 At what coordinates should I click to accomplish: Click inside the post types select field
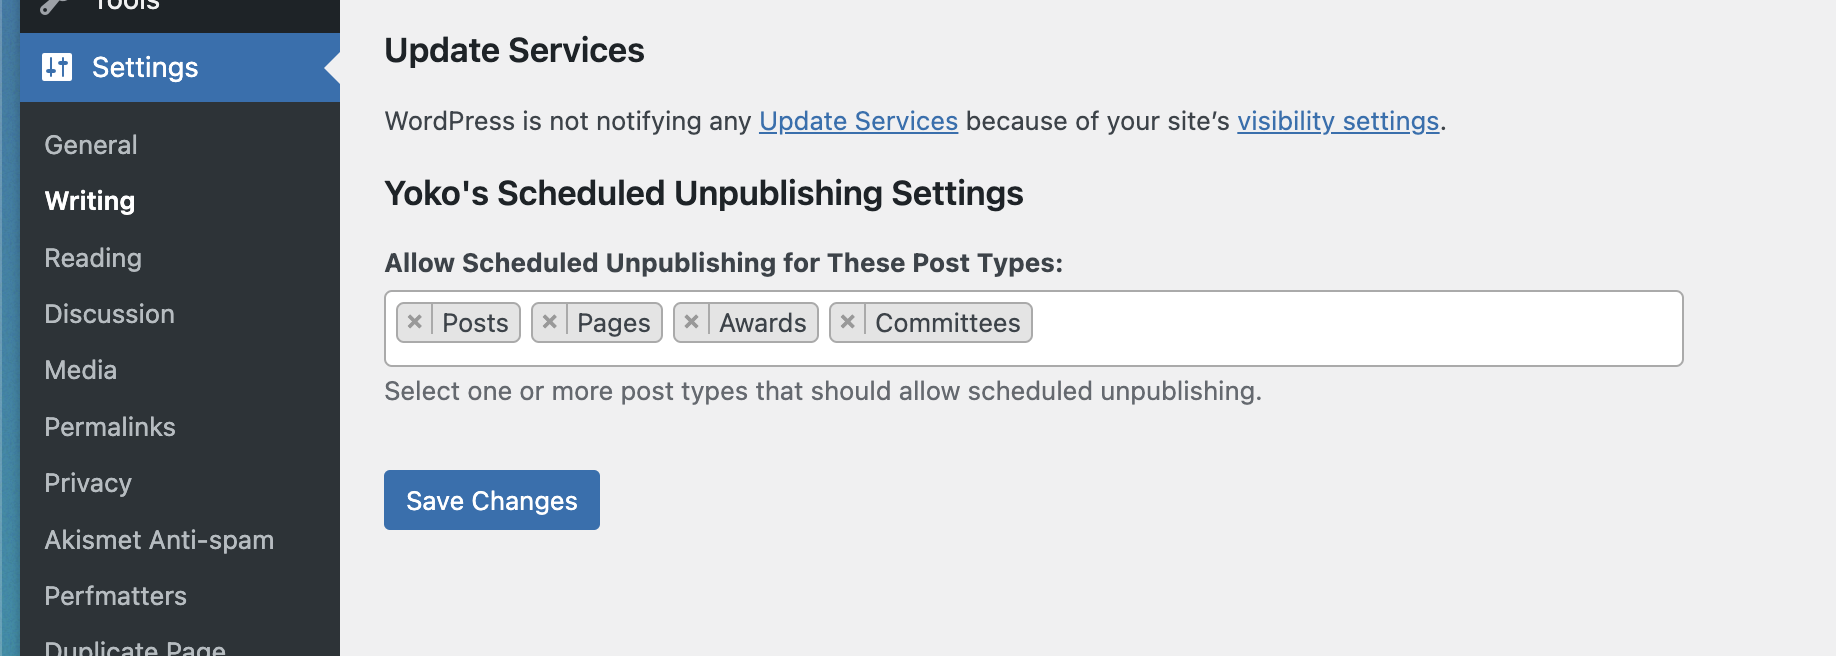1350,328
